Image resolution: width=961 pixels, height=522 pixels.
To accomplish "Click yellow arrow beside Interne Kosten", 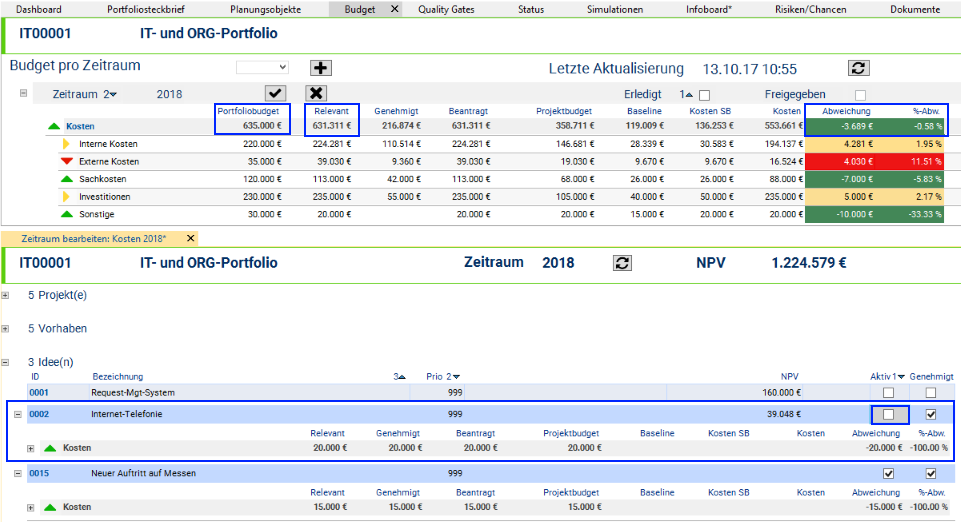I will [x=66, y=144].
